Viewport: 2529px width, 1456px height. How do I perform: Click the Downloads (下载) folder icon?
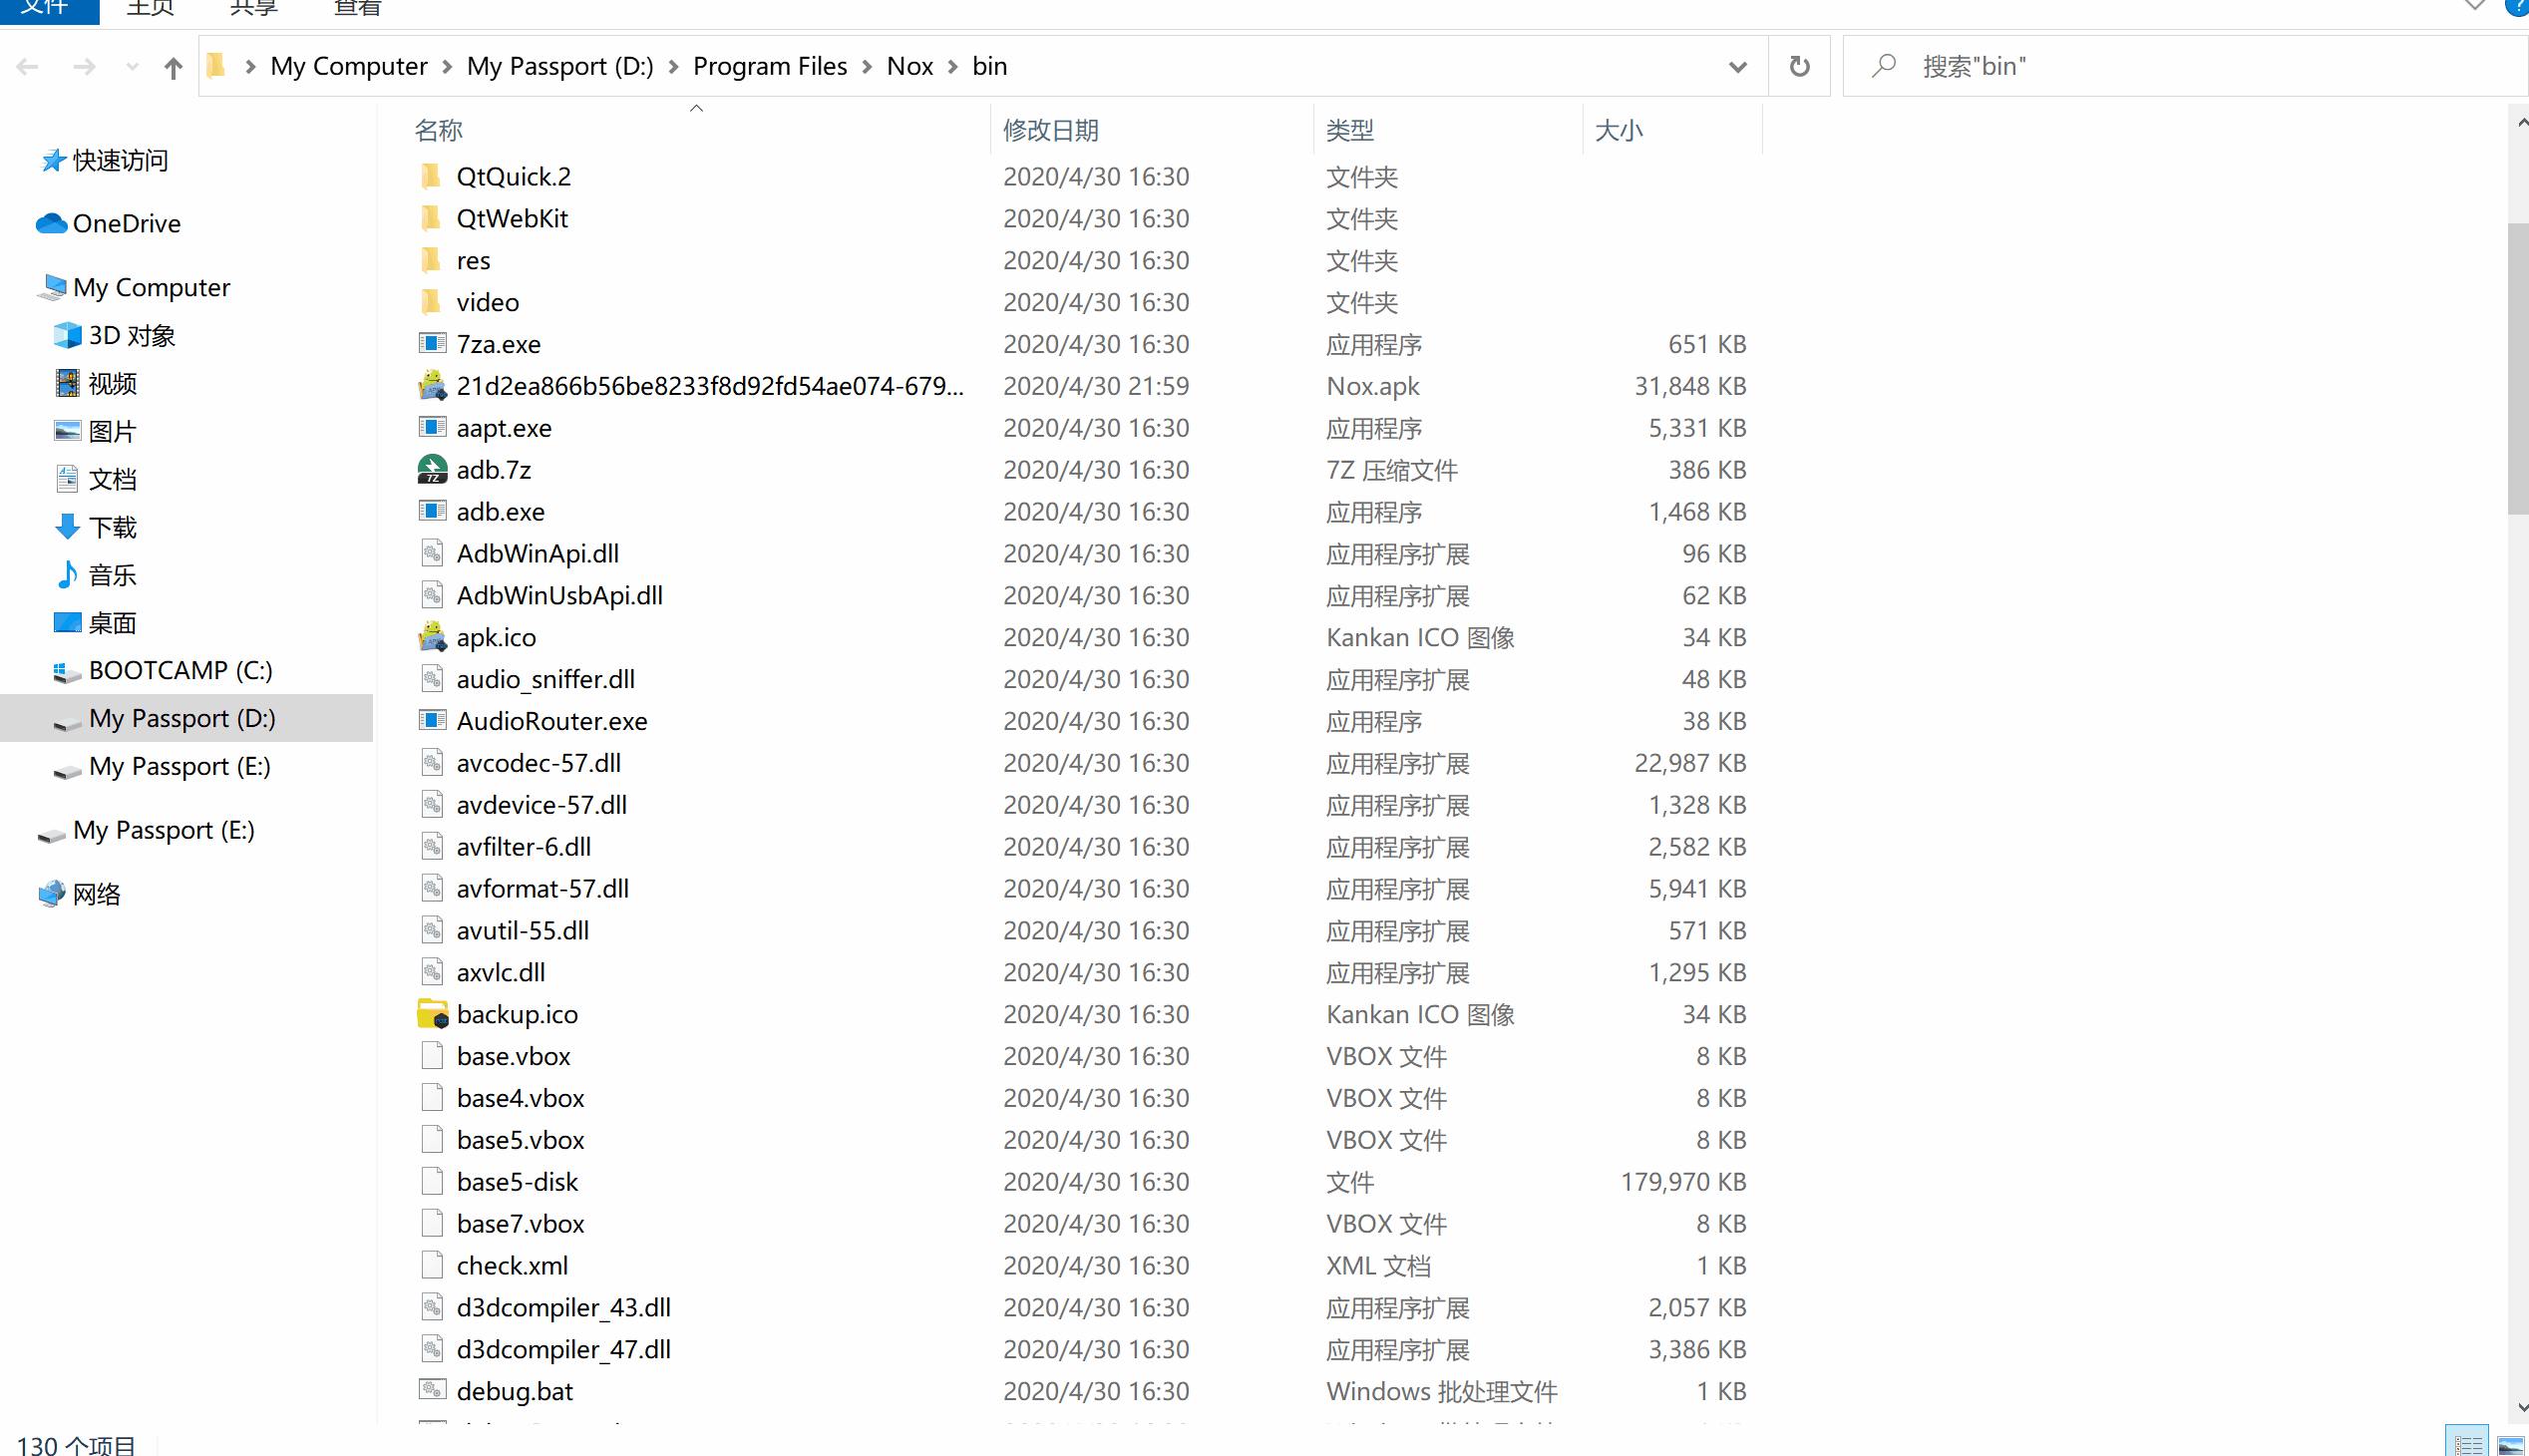(67, 527)
